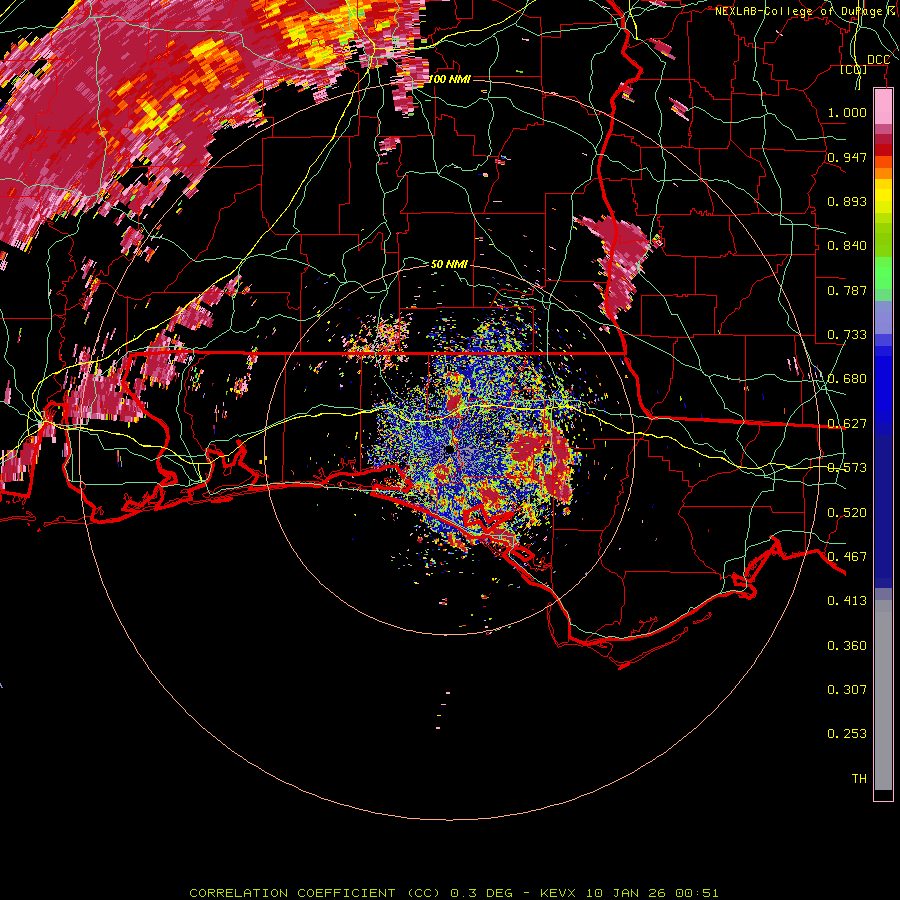Select the 0.893 scale value
900x900 pixels.
[847, 201]
